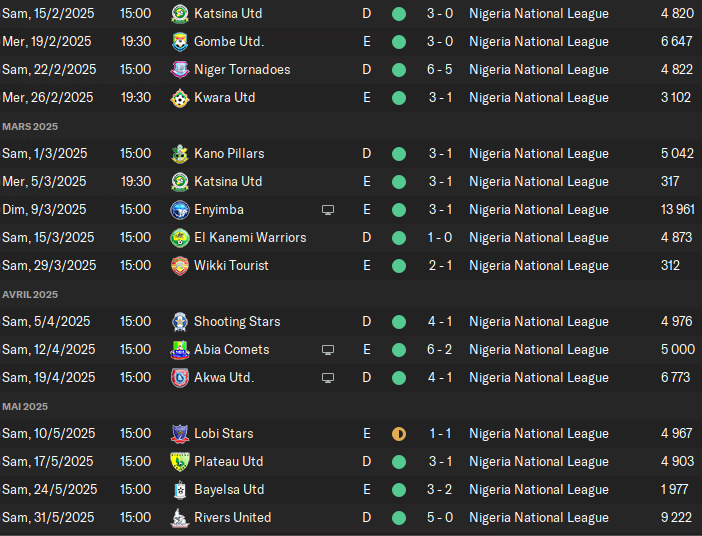This screenshot has width=702, height=536.
Task: Click the Shooting Stars club badge
Action: [180, 322]
